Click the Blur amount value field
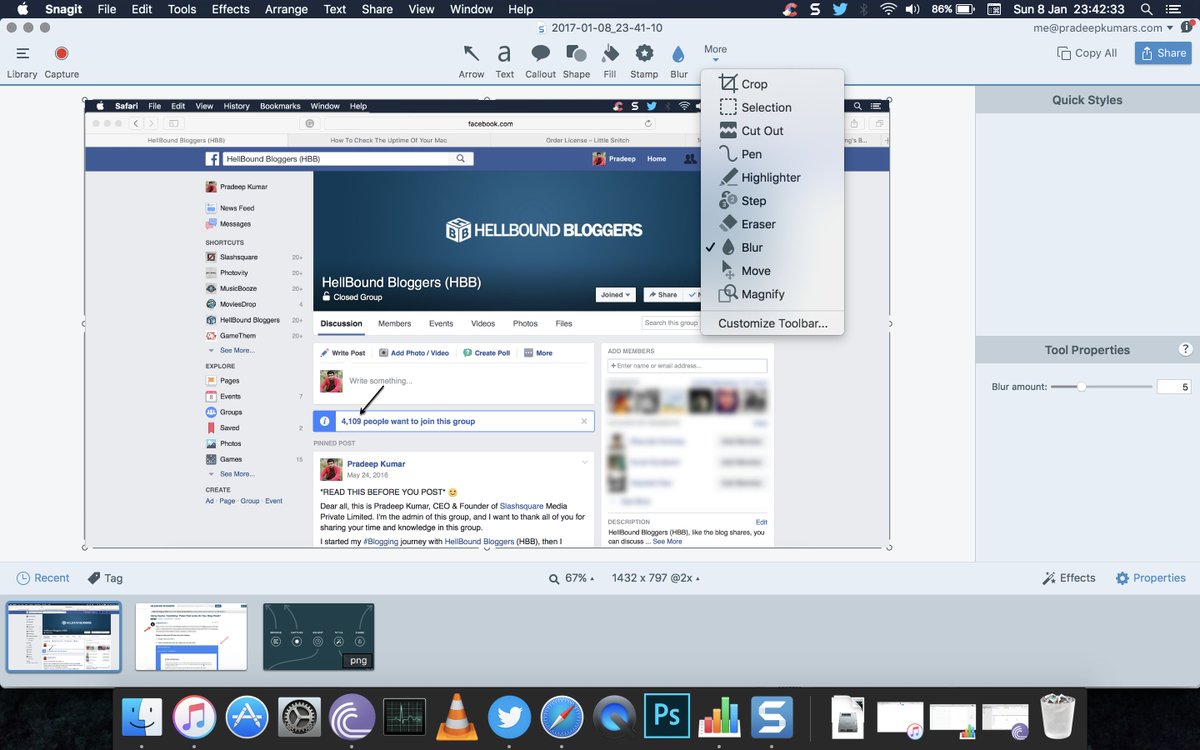This screenshot has height=750, width=1200. point(1174,386)
